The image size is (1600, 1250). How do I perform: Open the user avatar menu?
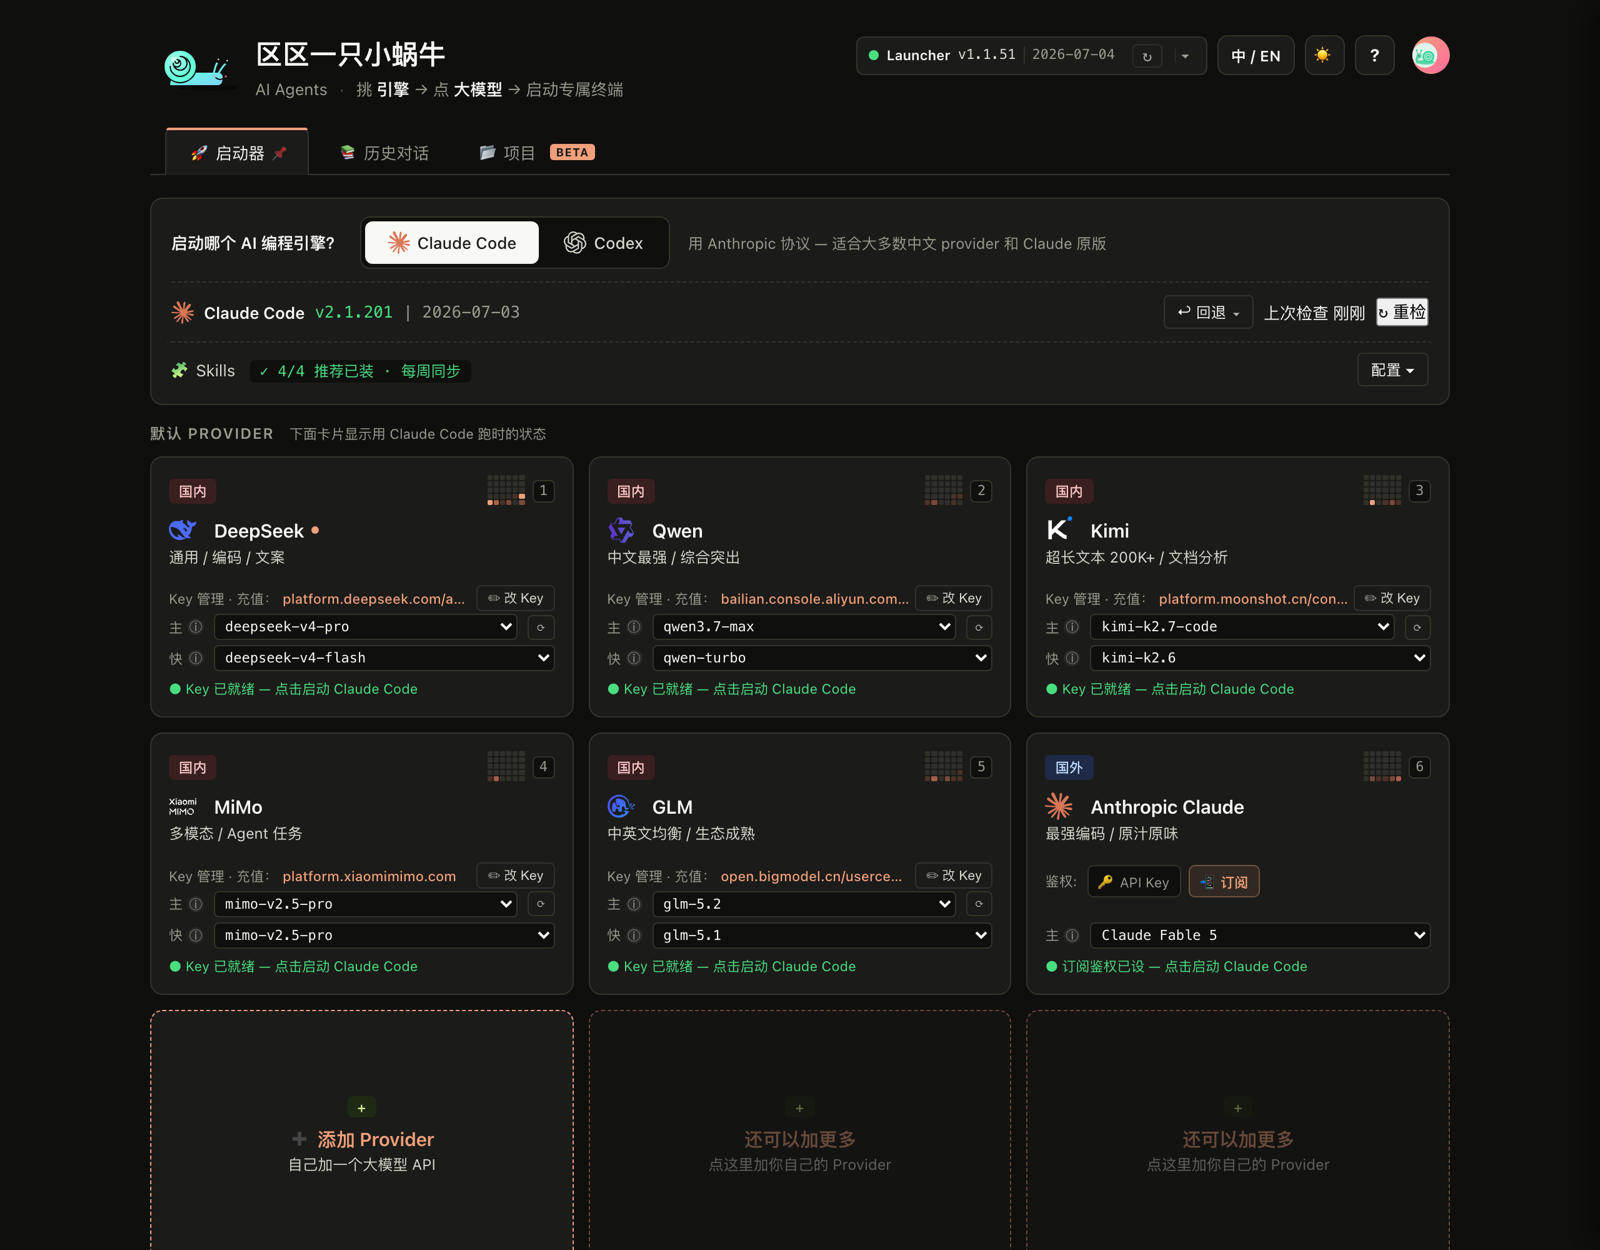click(x=1430, y=56)
